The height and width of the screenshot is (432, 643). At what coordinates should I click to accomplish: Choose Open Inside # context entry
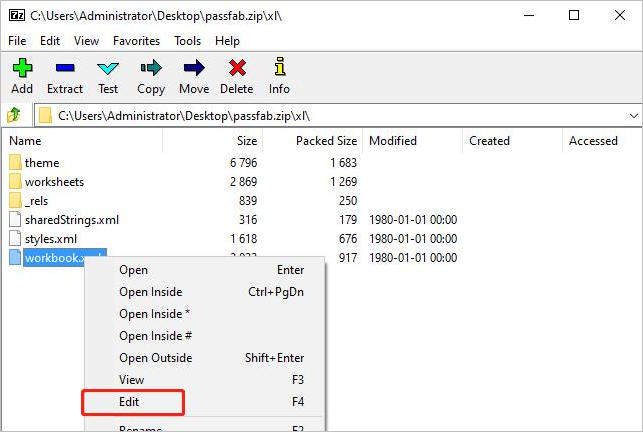point(205,336)
